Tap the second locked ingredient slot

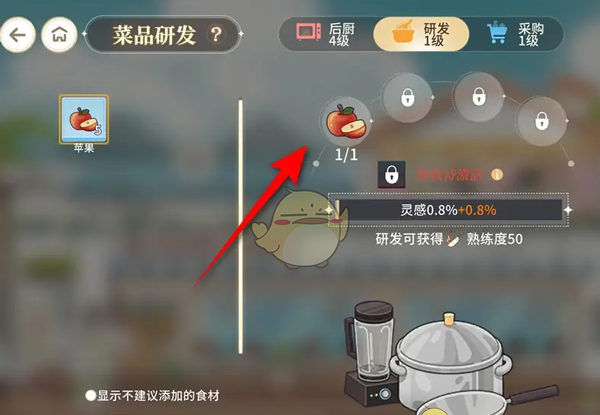pos(408,98)
